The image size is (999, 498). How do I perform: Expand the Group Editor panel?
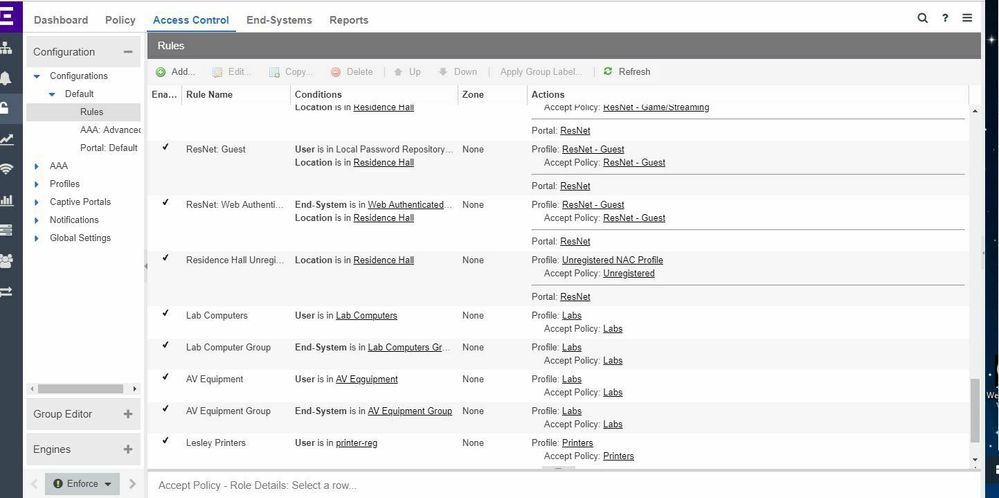click(127, 414)
